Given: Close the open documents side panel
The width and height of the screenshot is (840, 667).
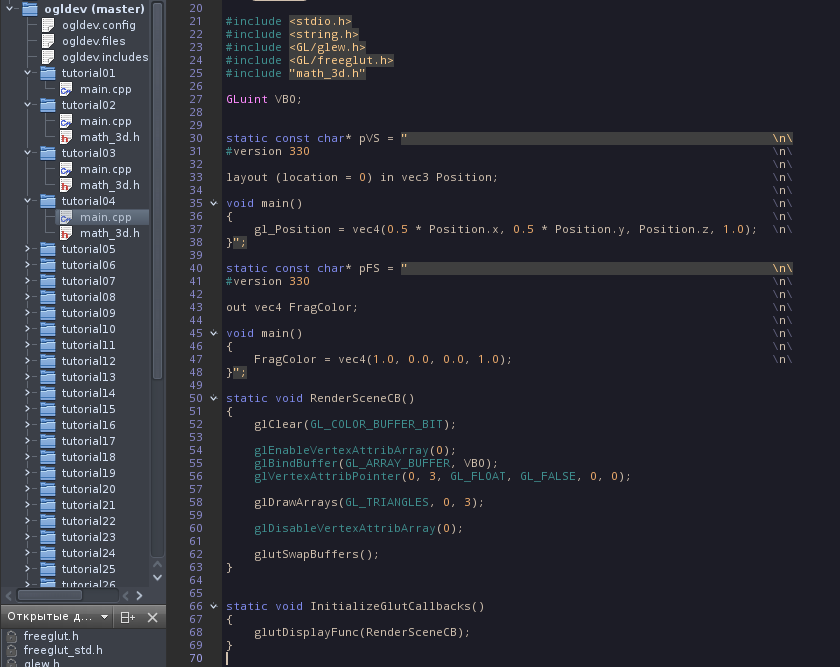Looking at the screenshot, I should [153, 618].
